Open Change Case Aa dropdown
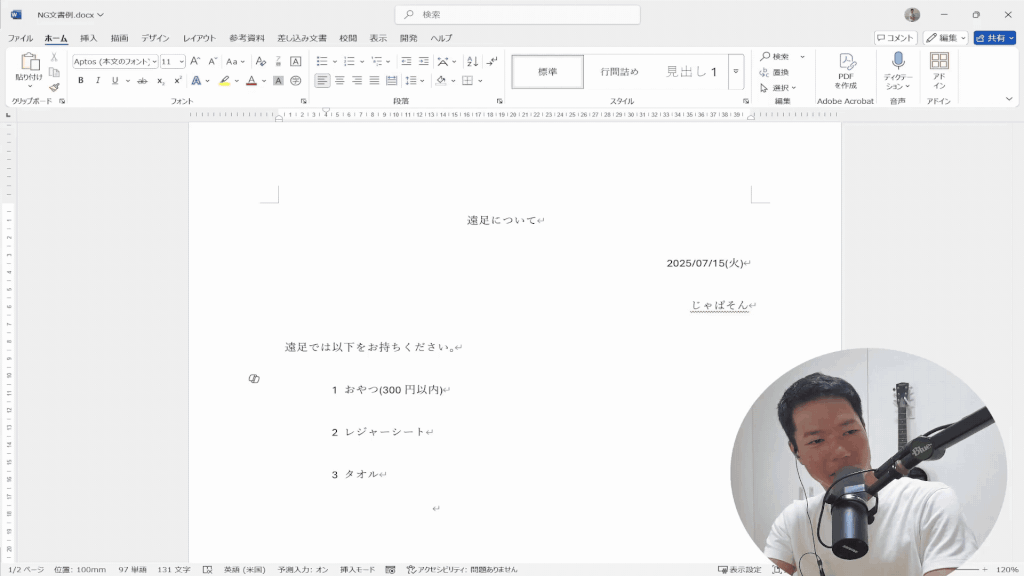1024x576 pixels. coord(235,61)
